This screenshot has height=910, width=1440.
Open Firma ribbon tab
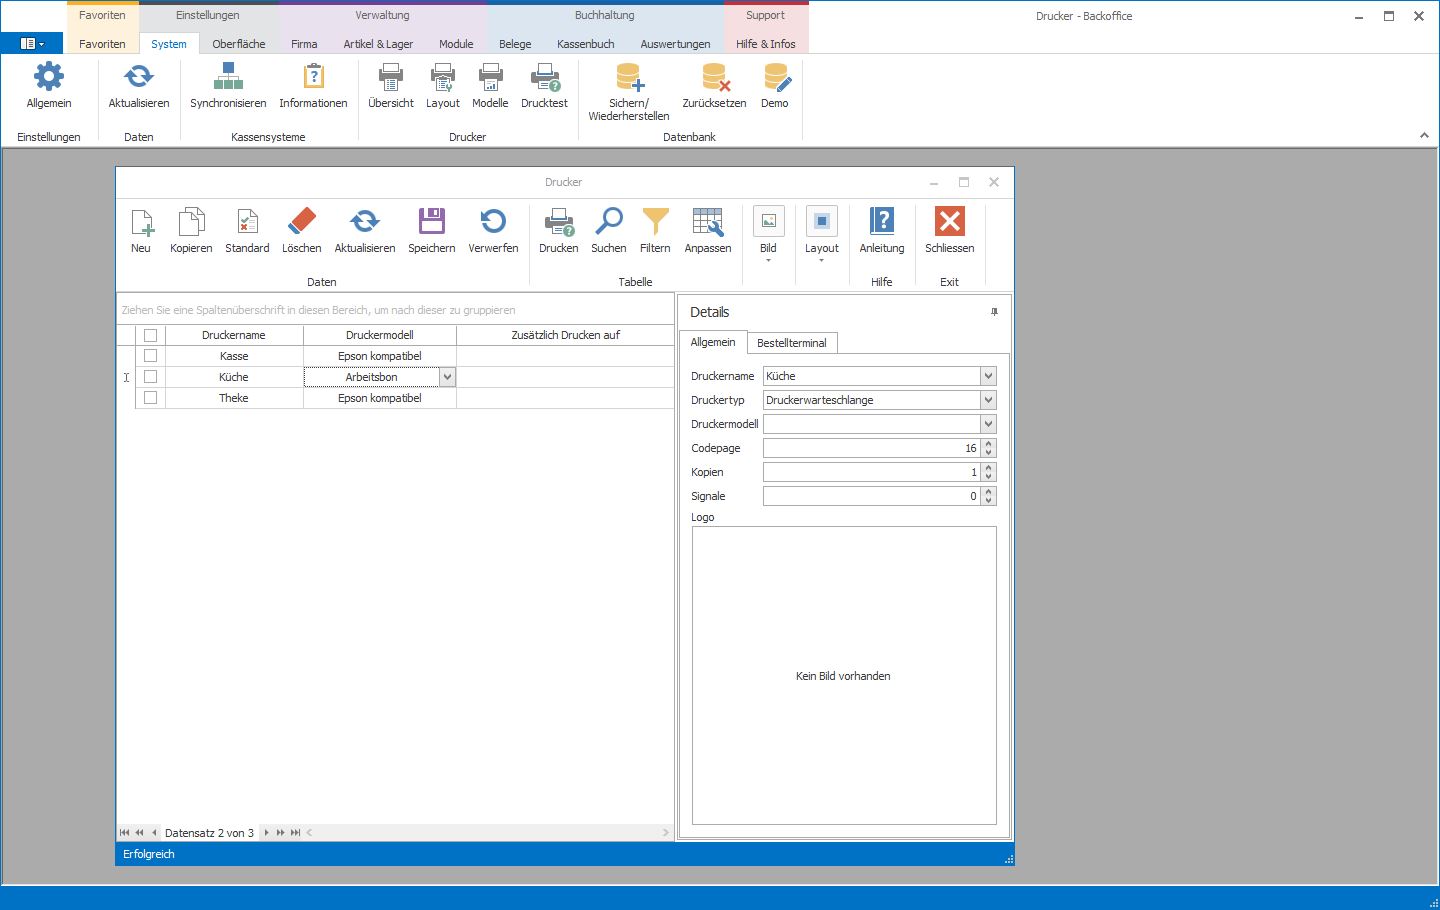[x=304, y=44]
